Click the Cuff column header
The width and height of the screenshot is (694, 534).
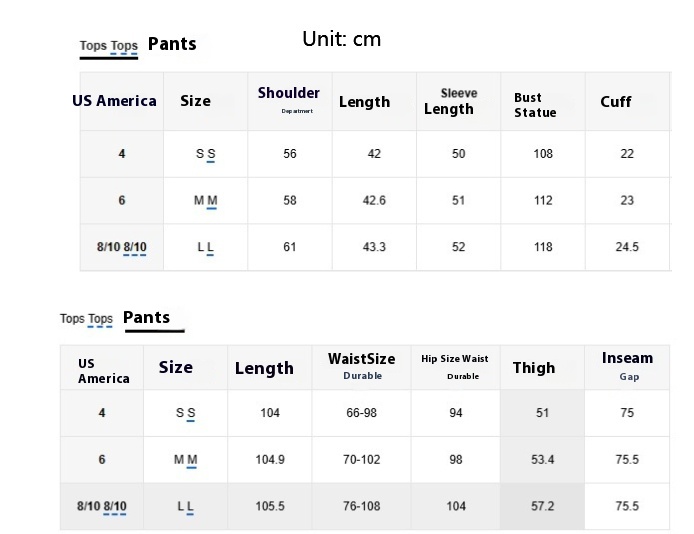pos(615,102)
